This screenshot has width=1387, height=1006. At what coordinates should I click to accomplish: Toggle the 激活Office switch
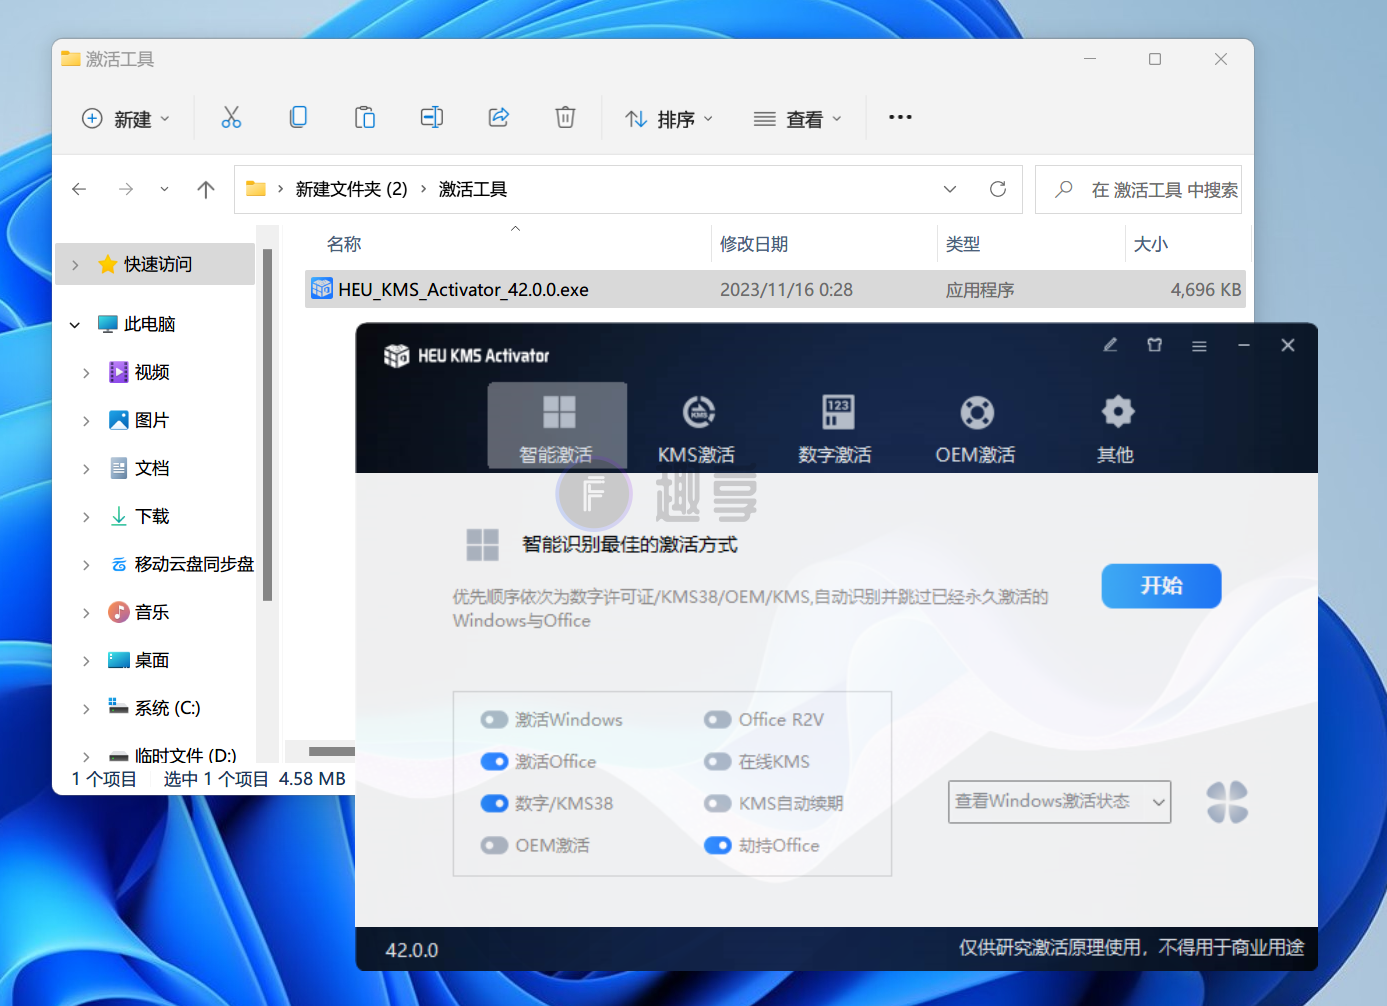pos(494,761)
